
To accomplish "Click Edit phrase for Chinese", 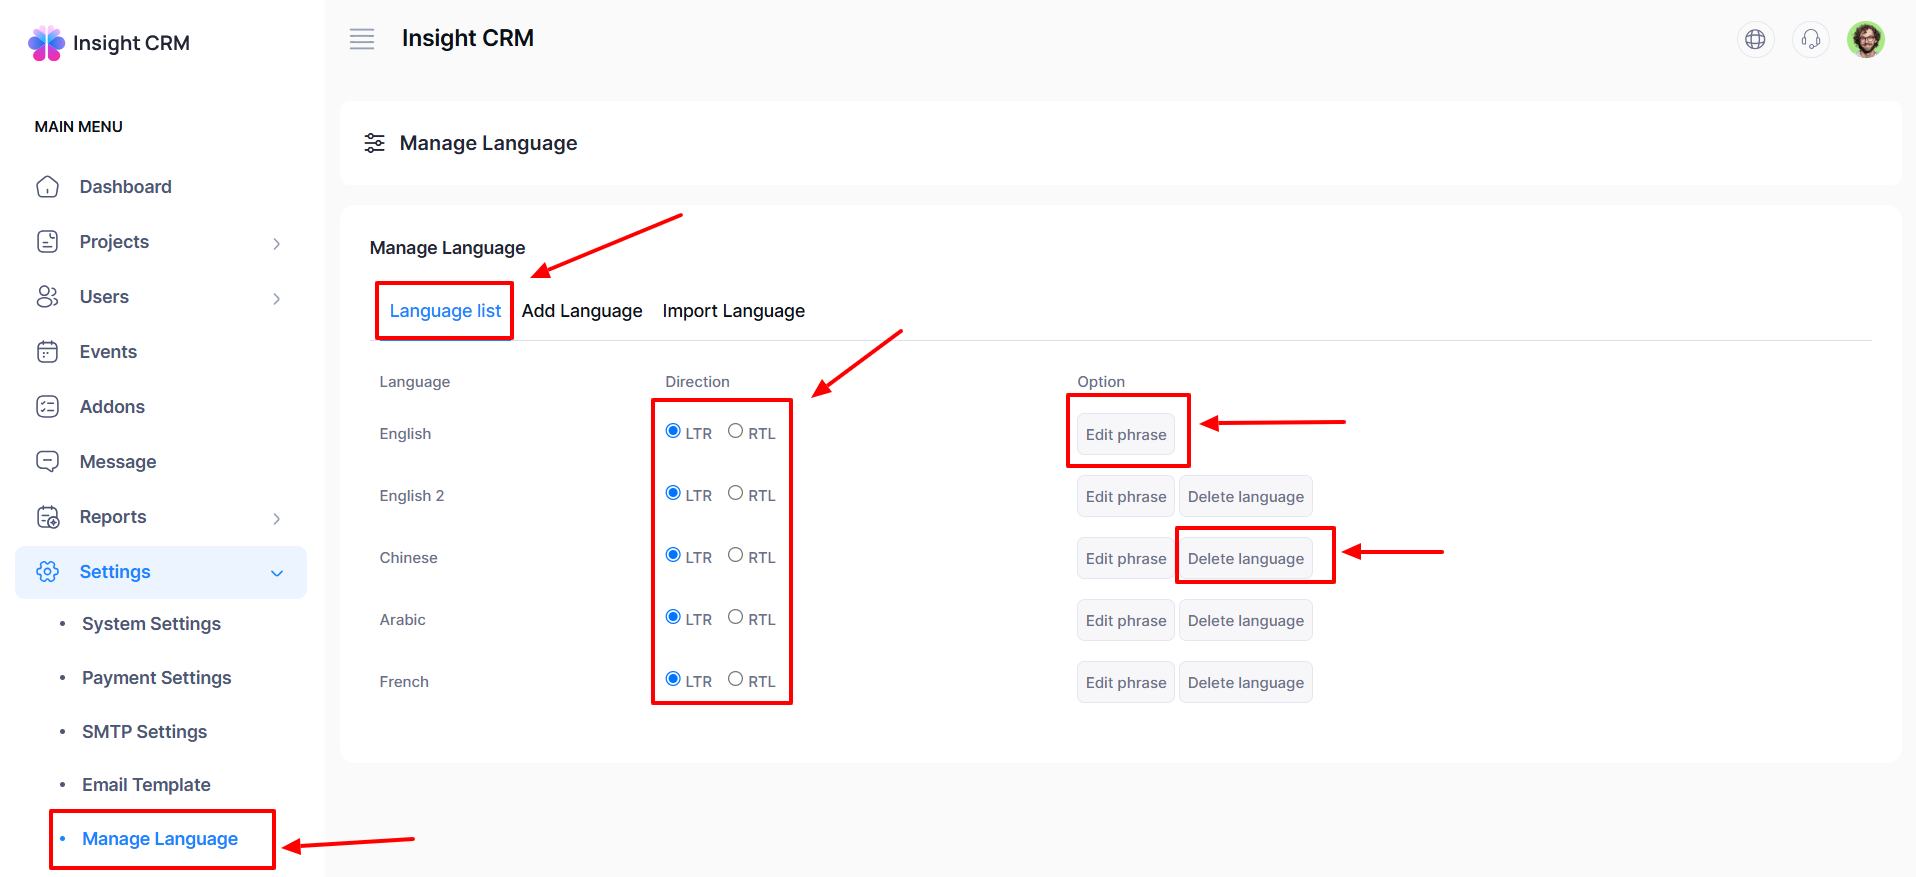I will pyautogui.click(x=1125, y=559).
